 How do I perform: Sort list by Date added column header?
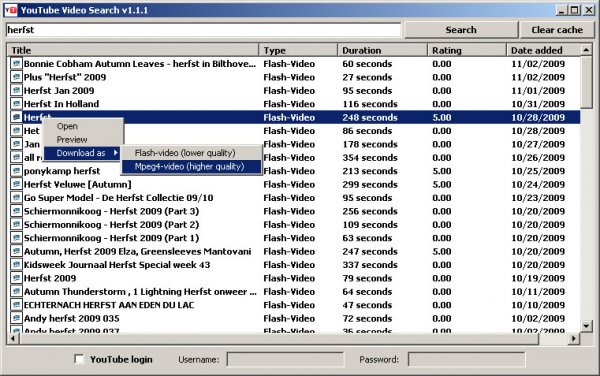[x=543, y=50]
